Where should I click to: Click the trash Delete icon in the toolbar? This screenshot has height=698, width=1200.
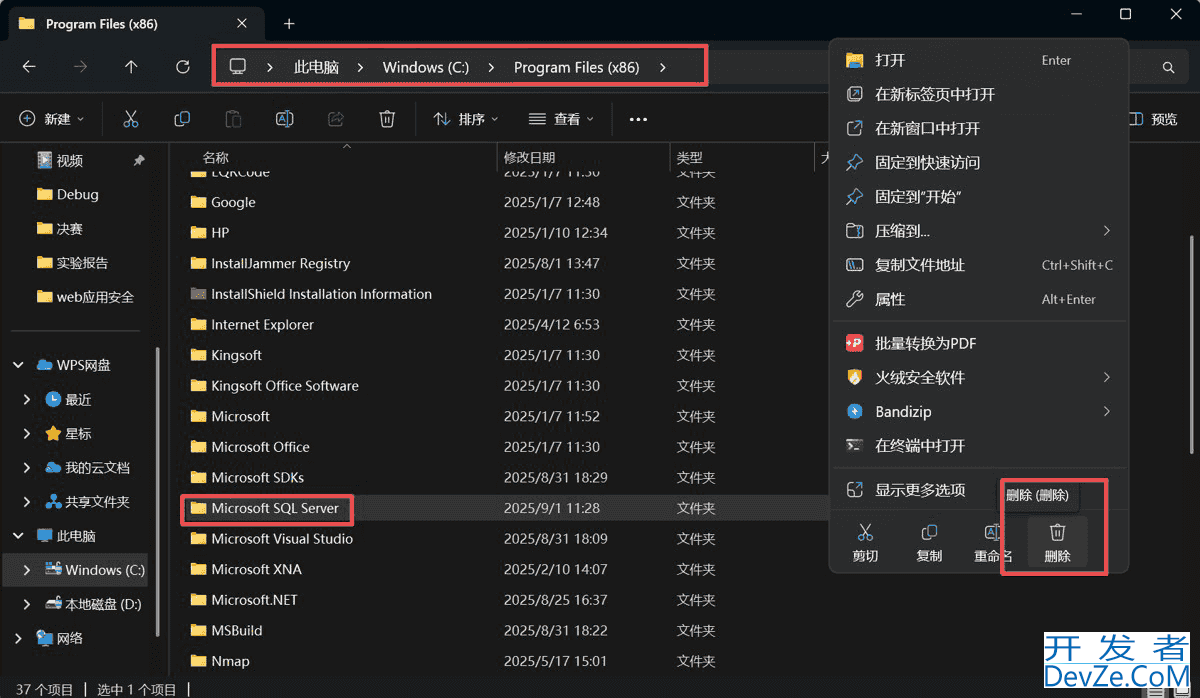click(x=387, y=118)
